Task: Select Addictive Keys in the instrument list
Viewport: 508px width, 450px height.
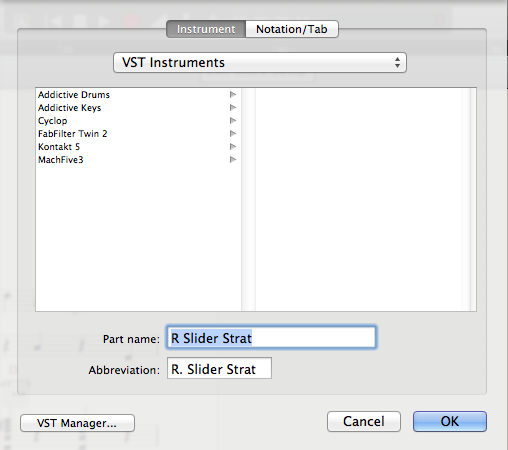Action: pos(138,108)
